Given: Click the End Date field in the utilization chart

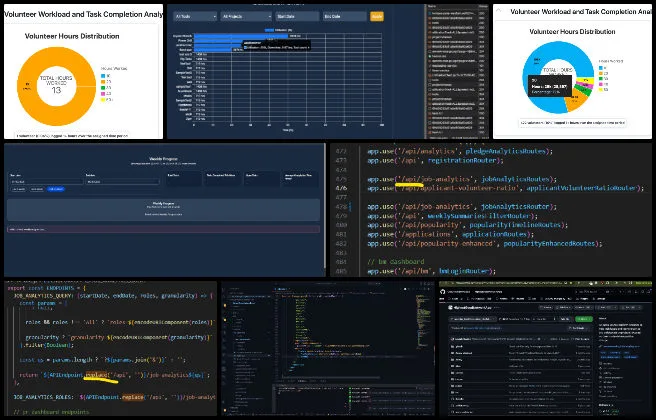Looking at the screenshot, I should pos(345,16).
